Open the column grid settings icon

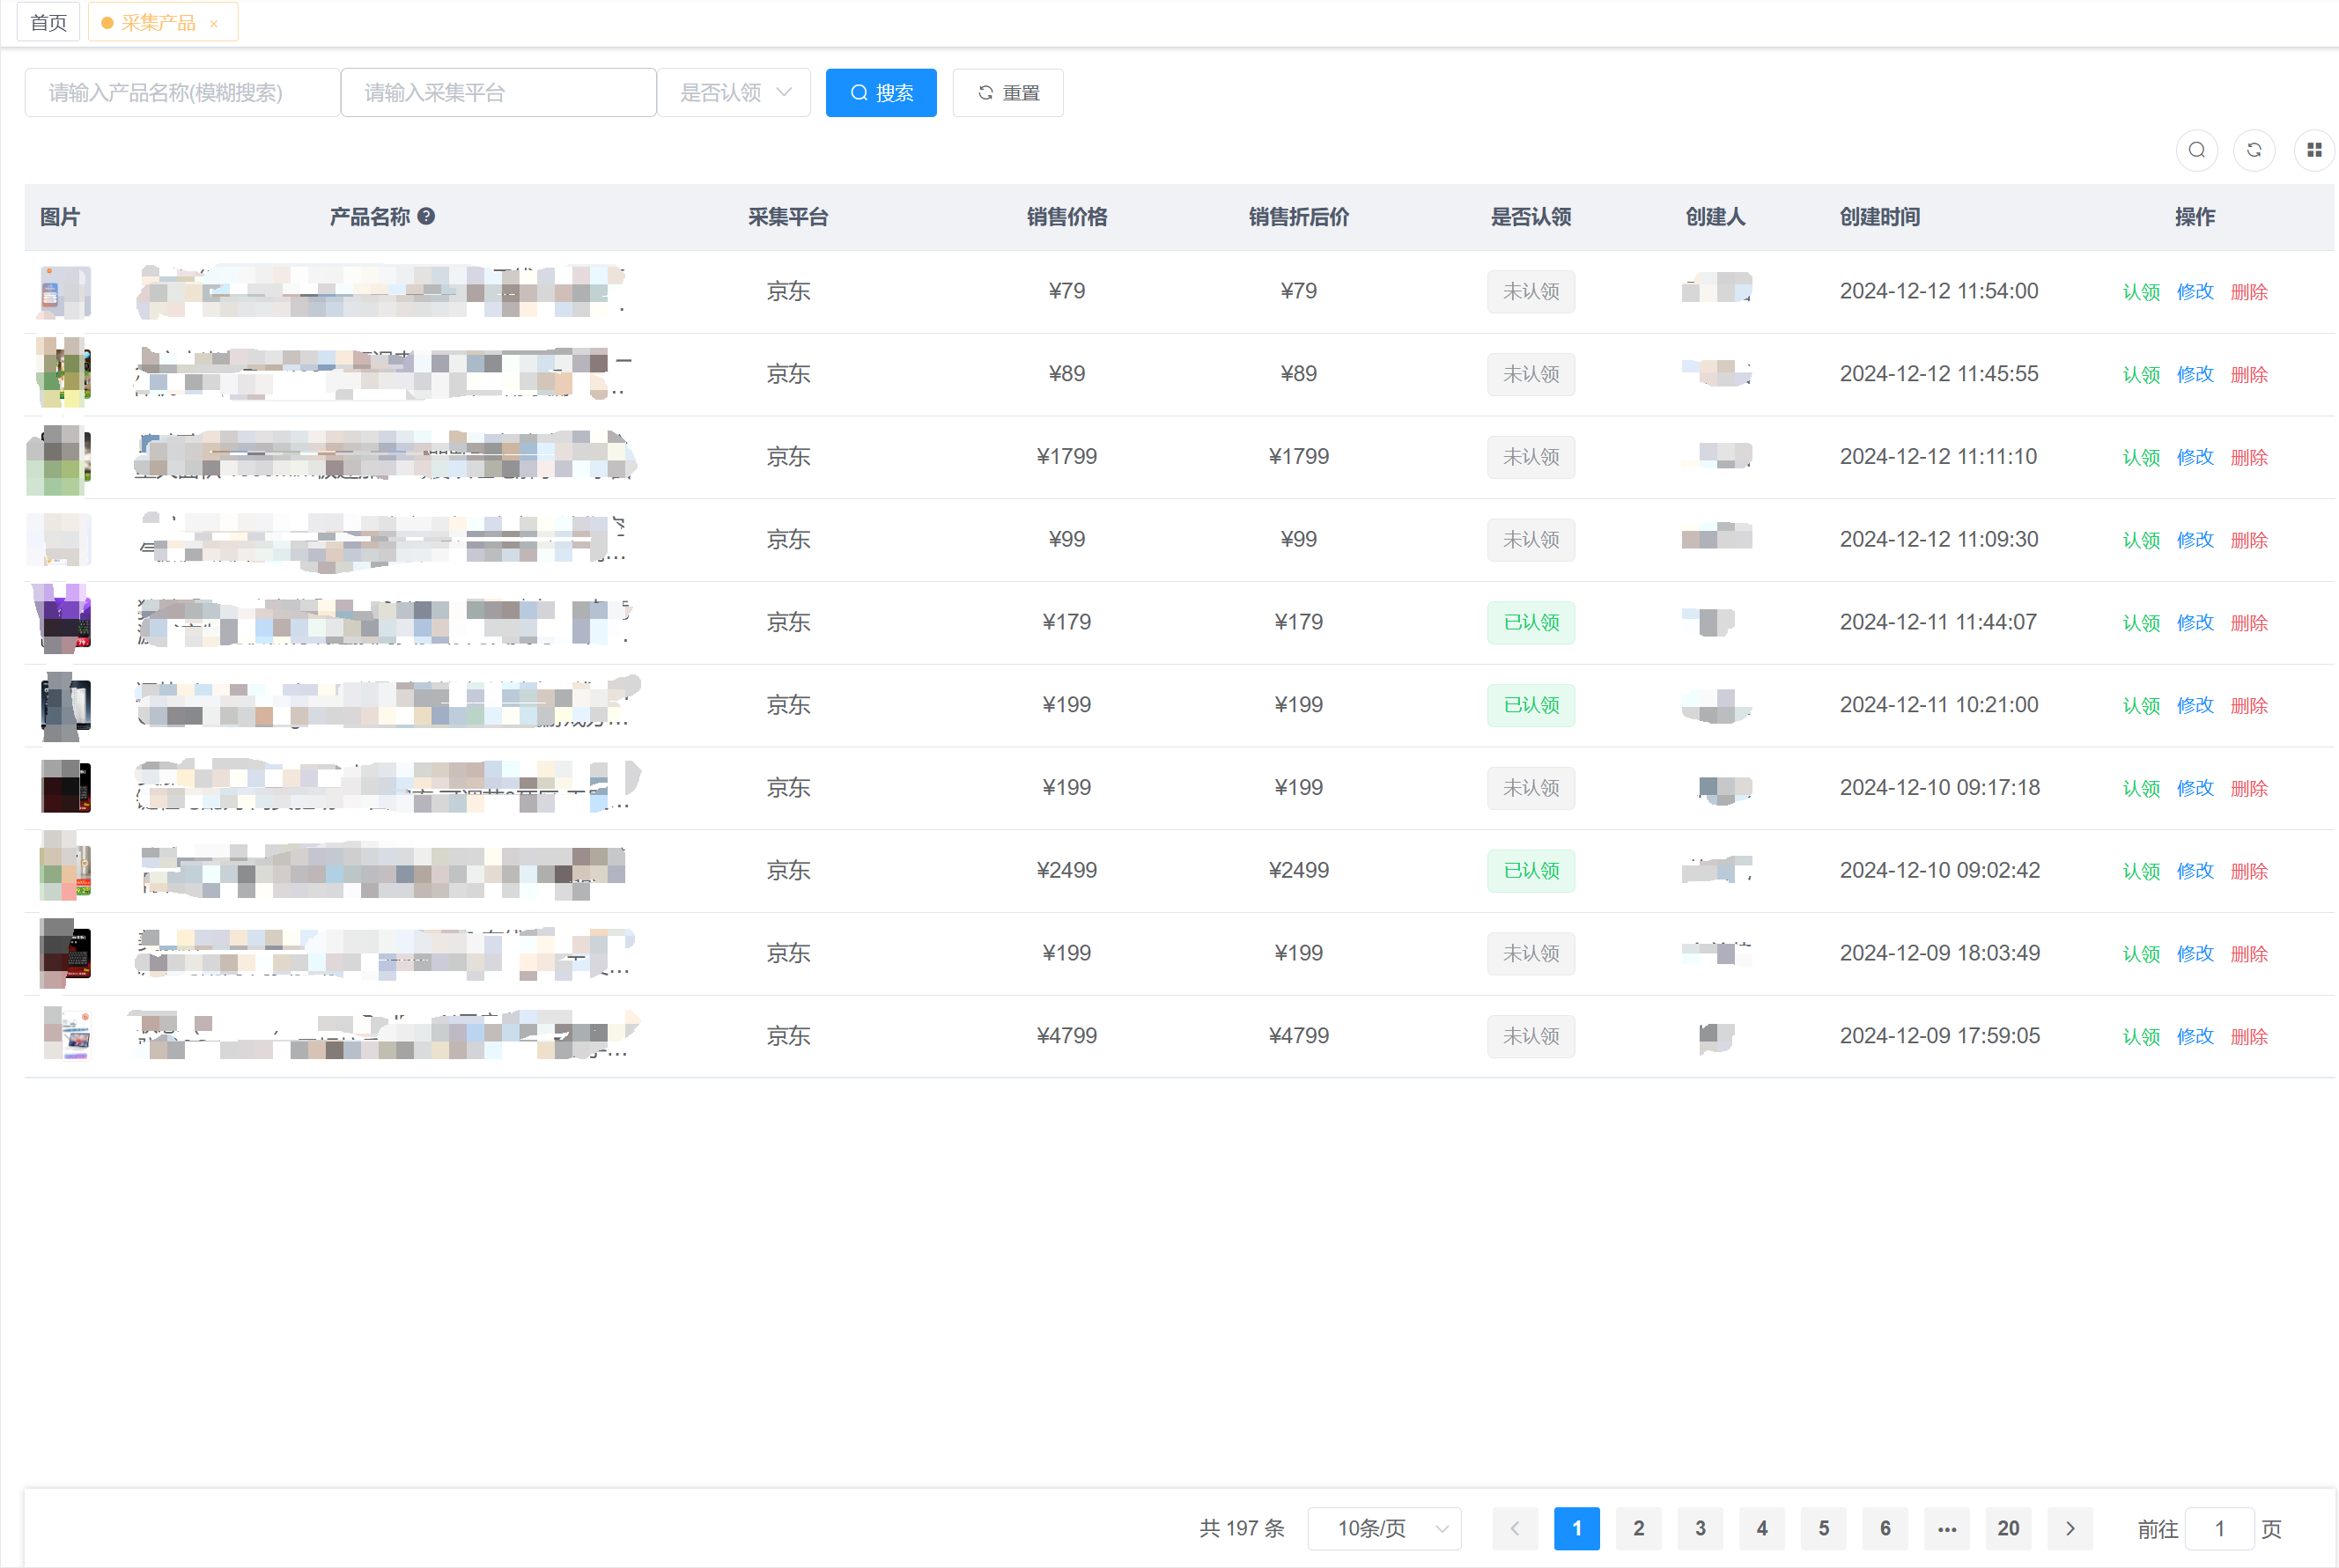pos(2313,150)
